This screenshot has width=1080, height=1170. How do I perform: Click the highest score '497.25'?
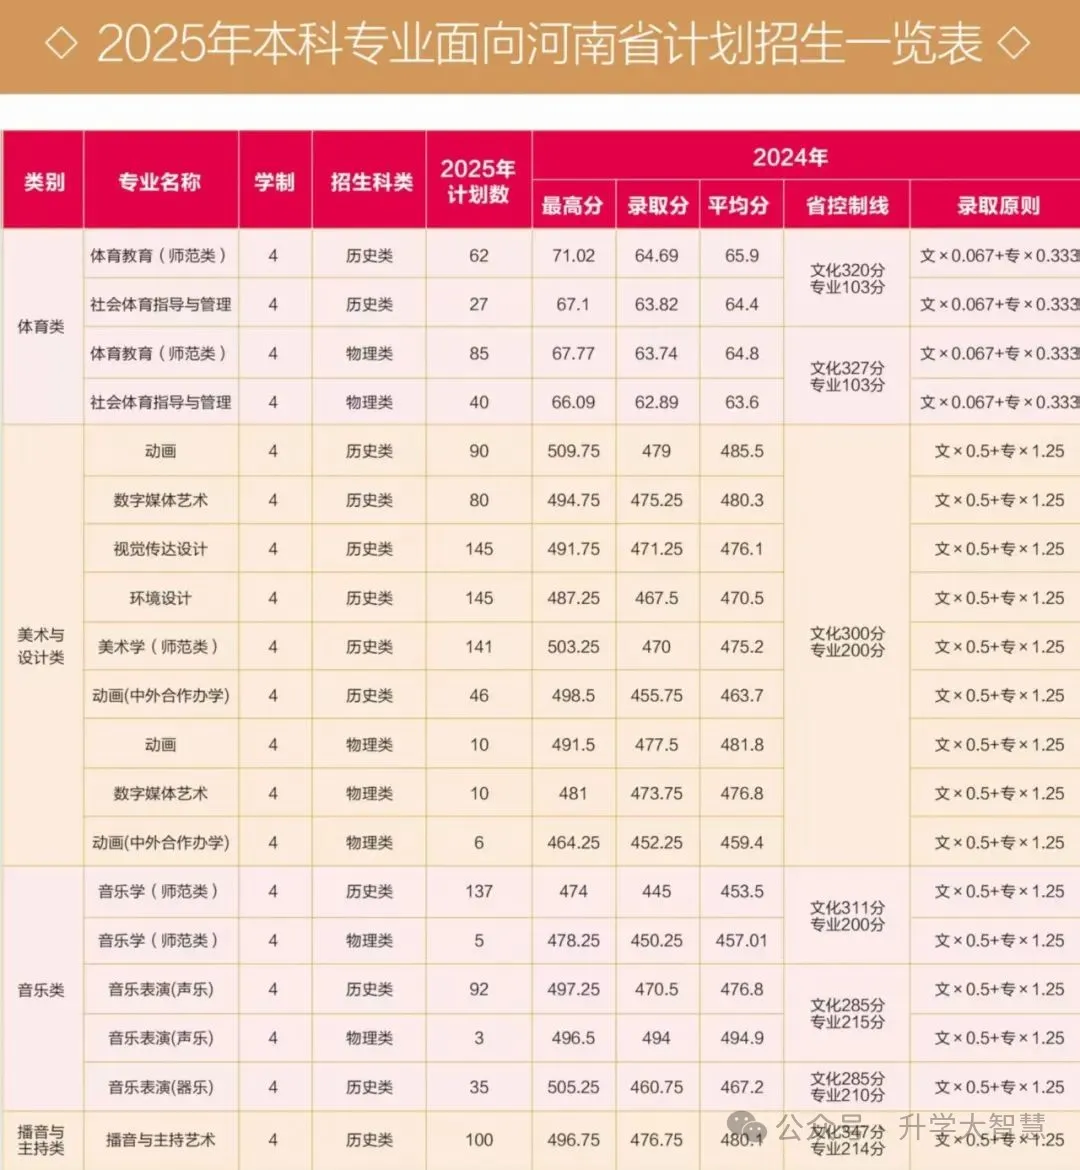pyautogui.click(x=573, y=989)
